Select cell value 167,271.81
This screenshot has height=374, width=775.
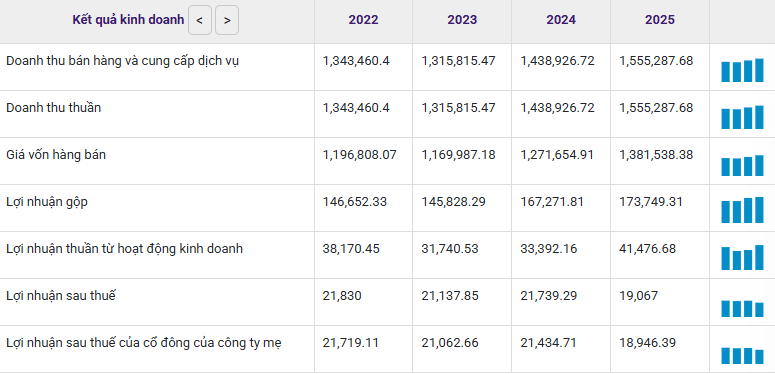(552, 202)
